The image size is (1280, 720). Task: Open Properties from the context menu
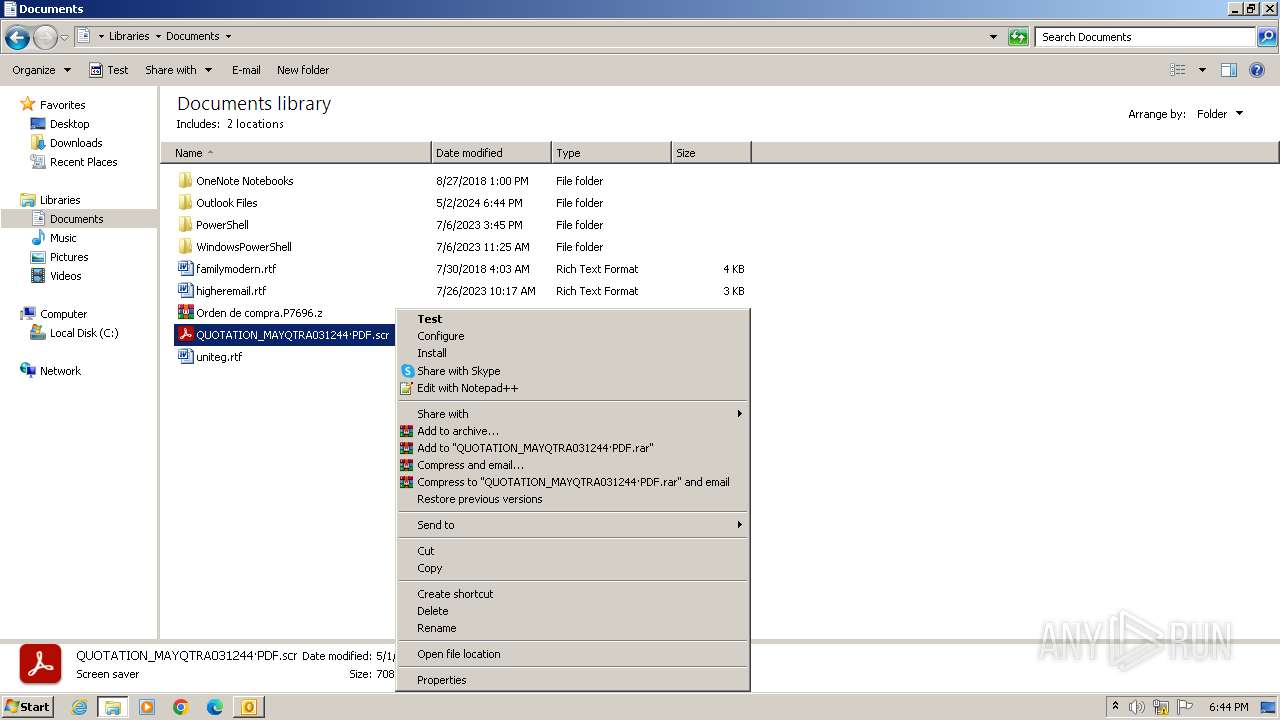click(x=573, y=680)
